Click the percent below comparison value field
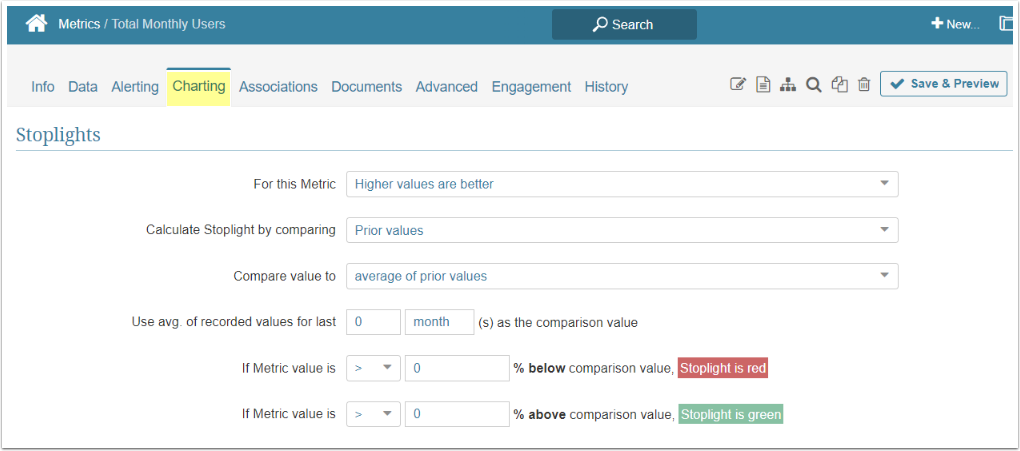 (x=457, y=368)
